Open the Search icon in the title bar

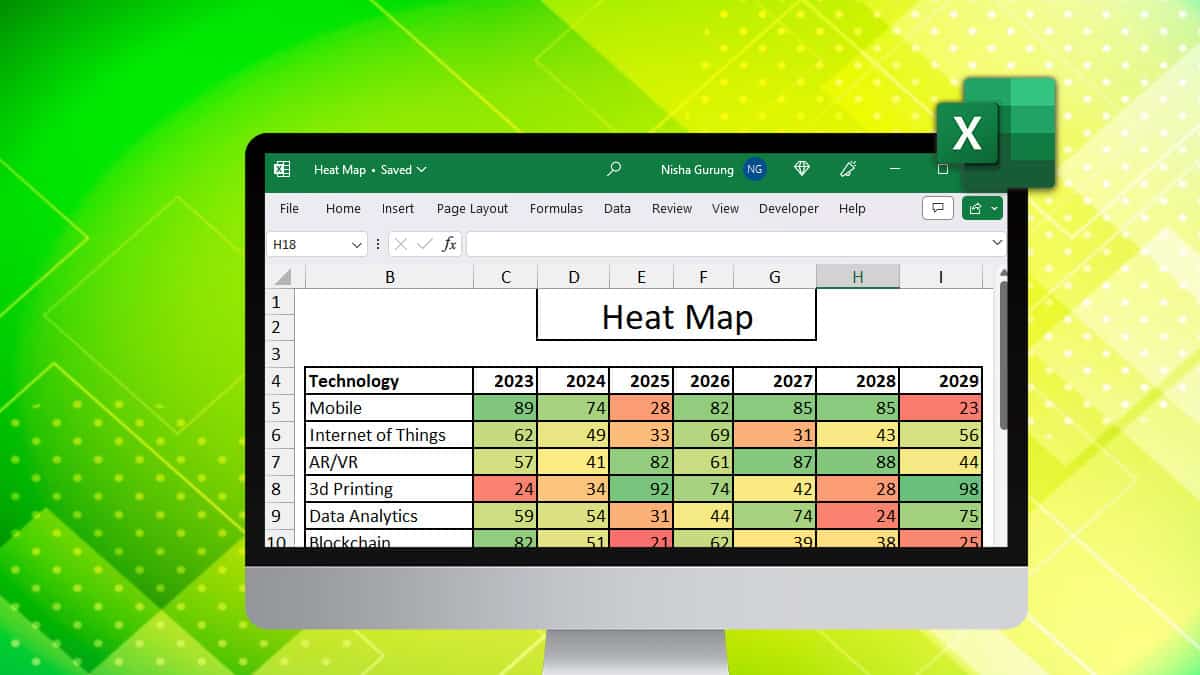(x=614, y=169)
